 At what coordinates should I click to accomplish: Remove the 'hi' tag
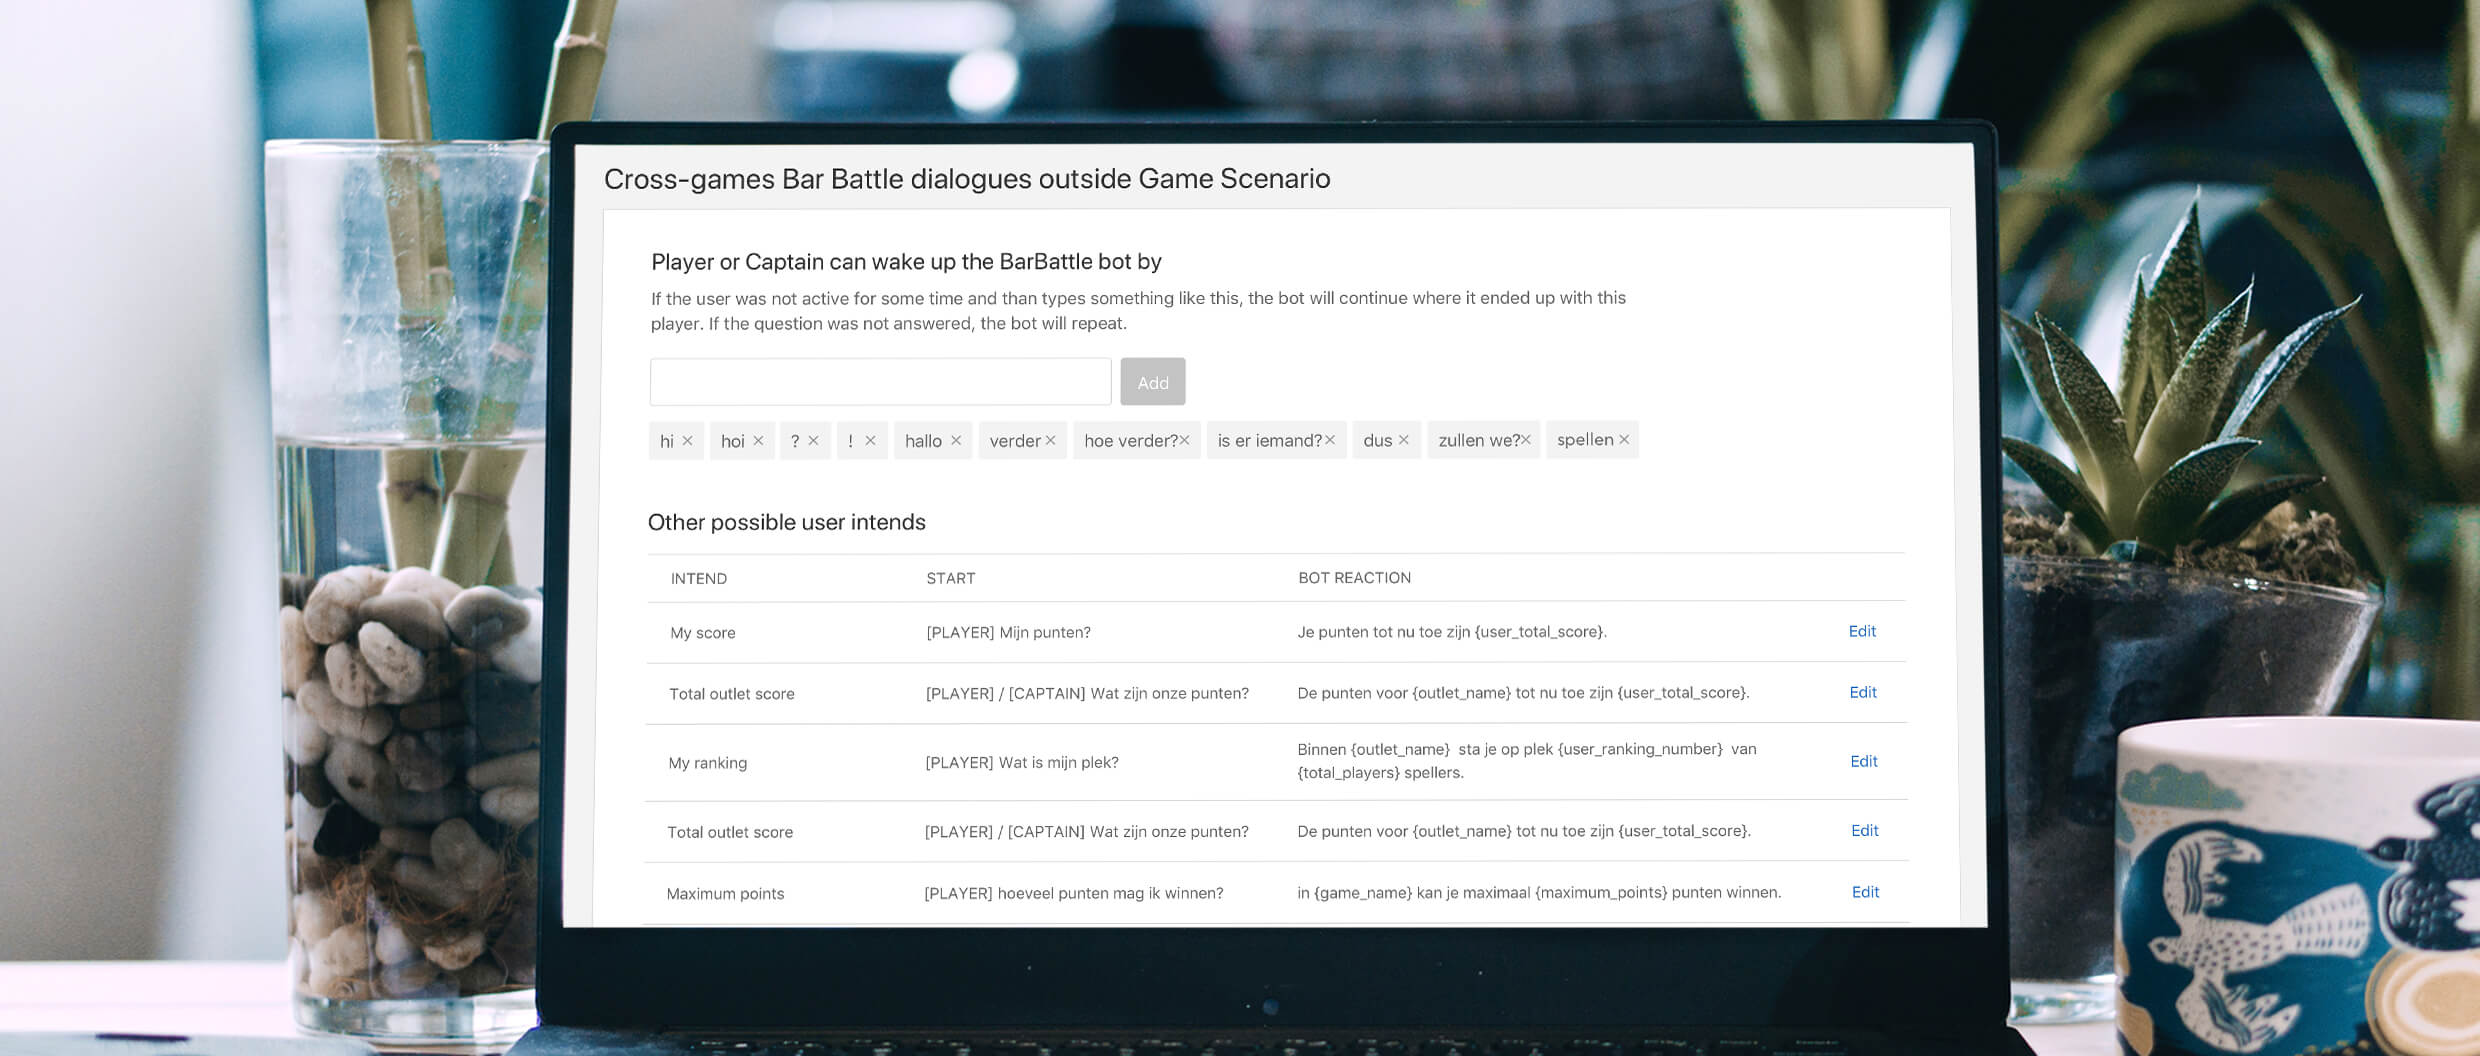tap(687, 441)
